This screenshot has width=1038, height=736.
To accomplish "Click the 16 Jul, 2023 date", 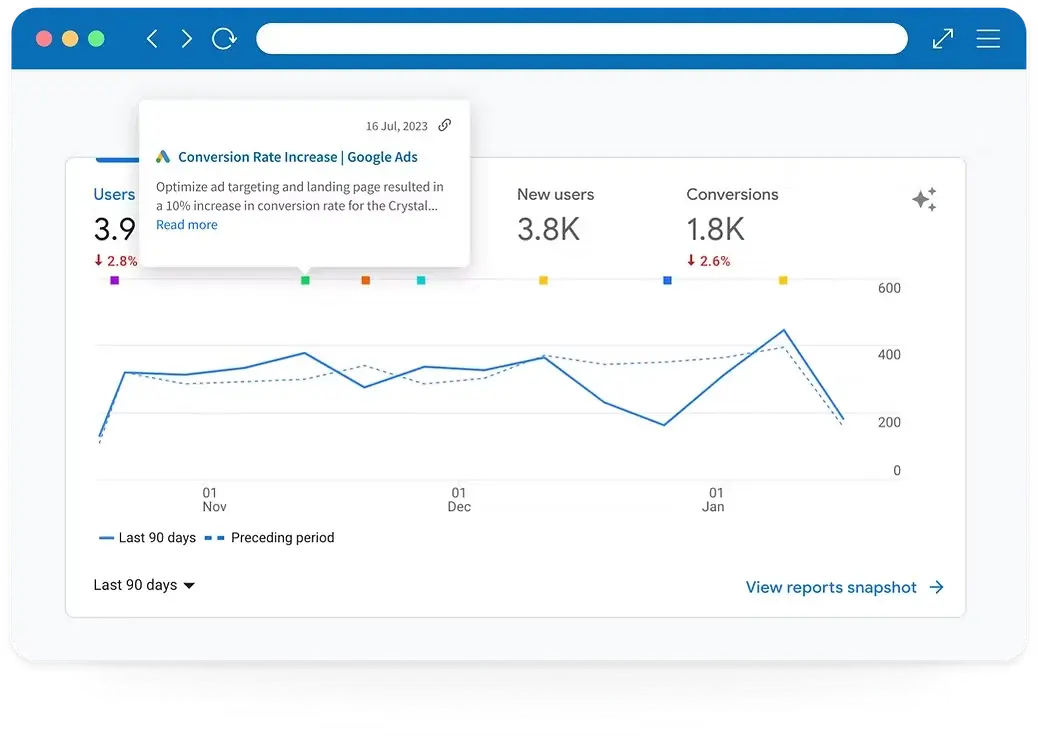I will 397,126.
